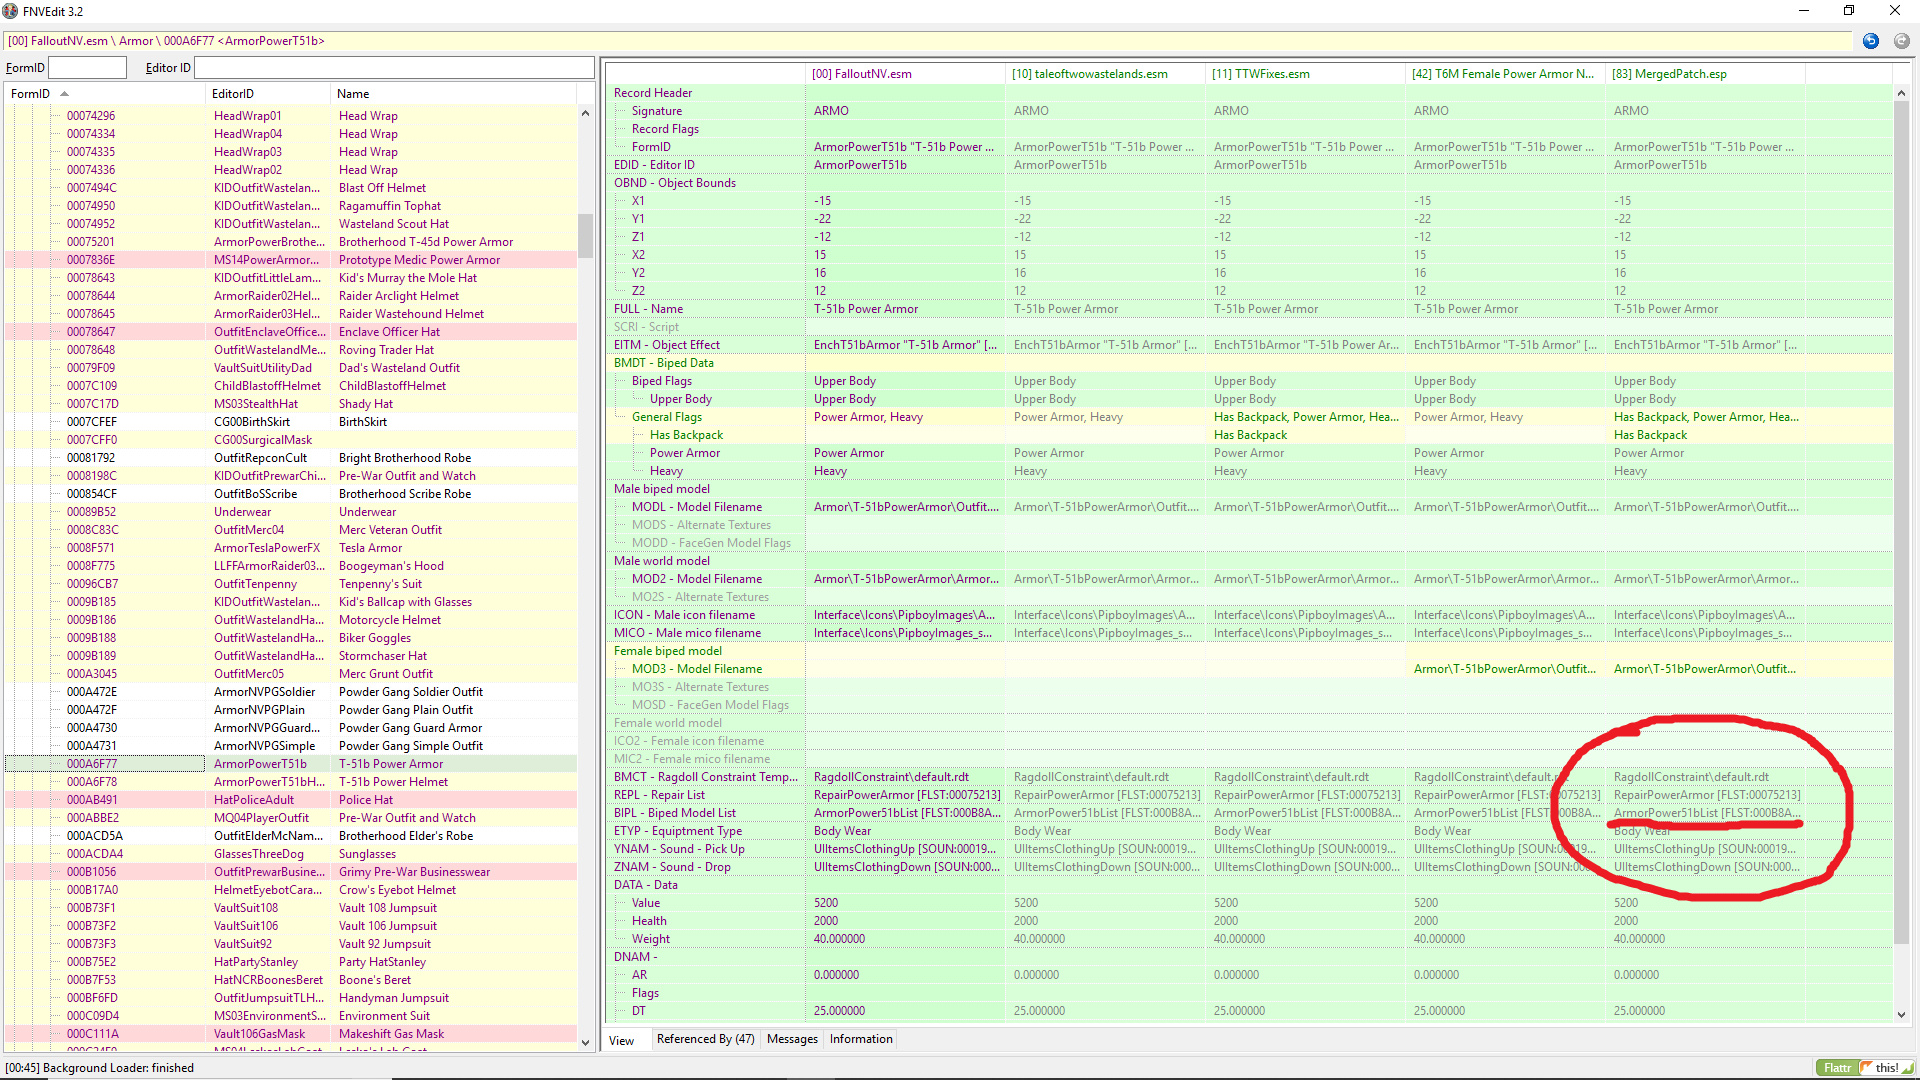Click the down arrow of the navigation tree scrollbar
The image size is (1920, 1080).
(585, 1042)
